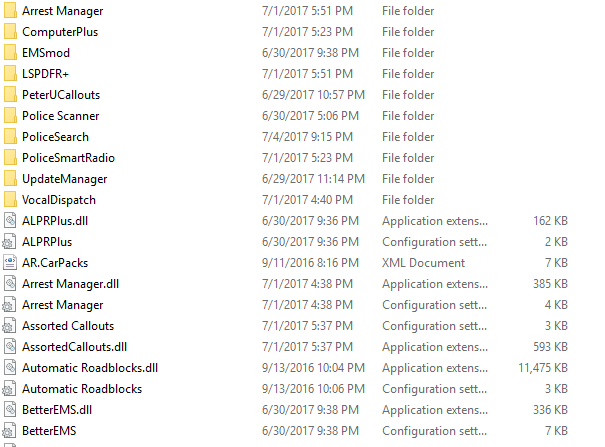Select the Police Scanner folder name
This screenshot has height=447, width=605.
click(x=61, y=116)
